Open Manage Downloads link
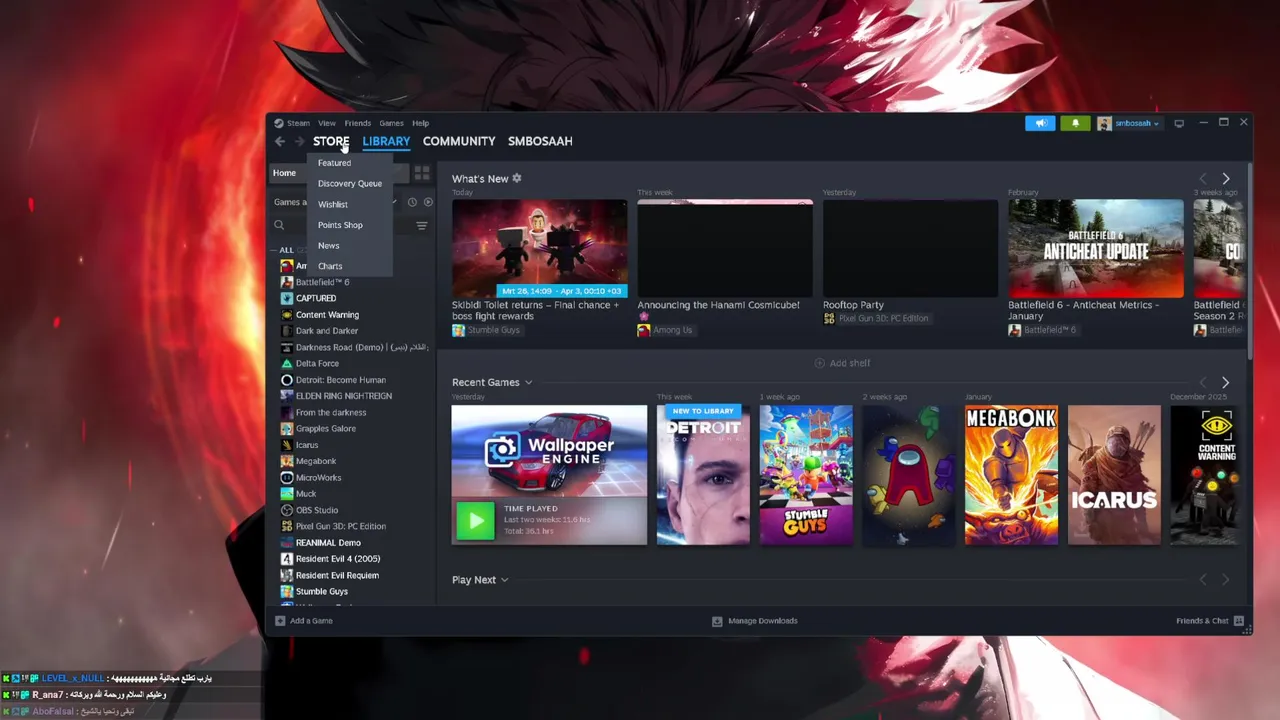The width and height of the screenshot is (1280, 720). click(763, 621)
